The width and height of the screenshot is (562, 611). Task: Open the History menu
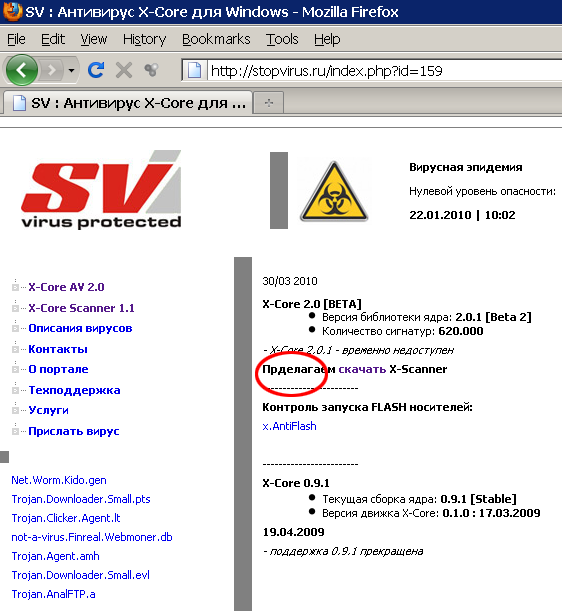[x=145, y=39]
